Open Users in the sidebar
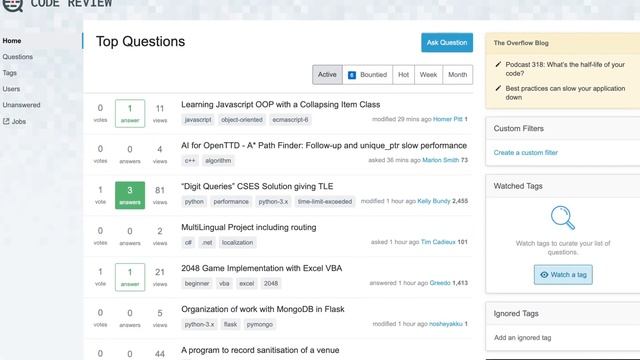Viewport: 640px width, 360px height. click(x=11, y=89)
